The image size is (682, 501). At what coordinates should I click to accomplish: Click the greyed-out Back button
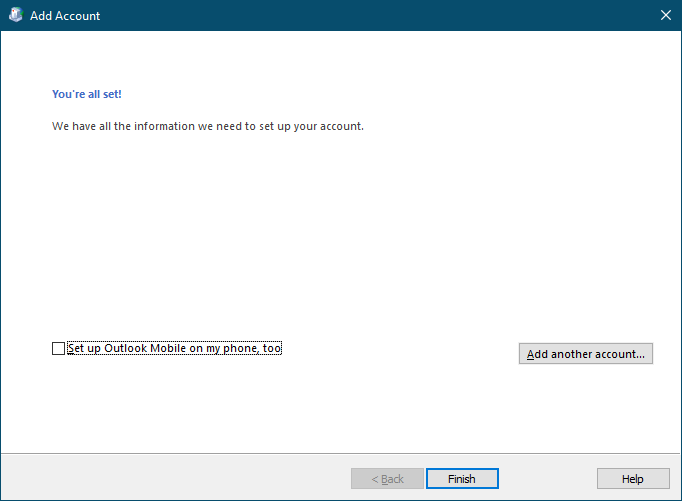tap(388, 479)
